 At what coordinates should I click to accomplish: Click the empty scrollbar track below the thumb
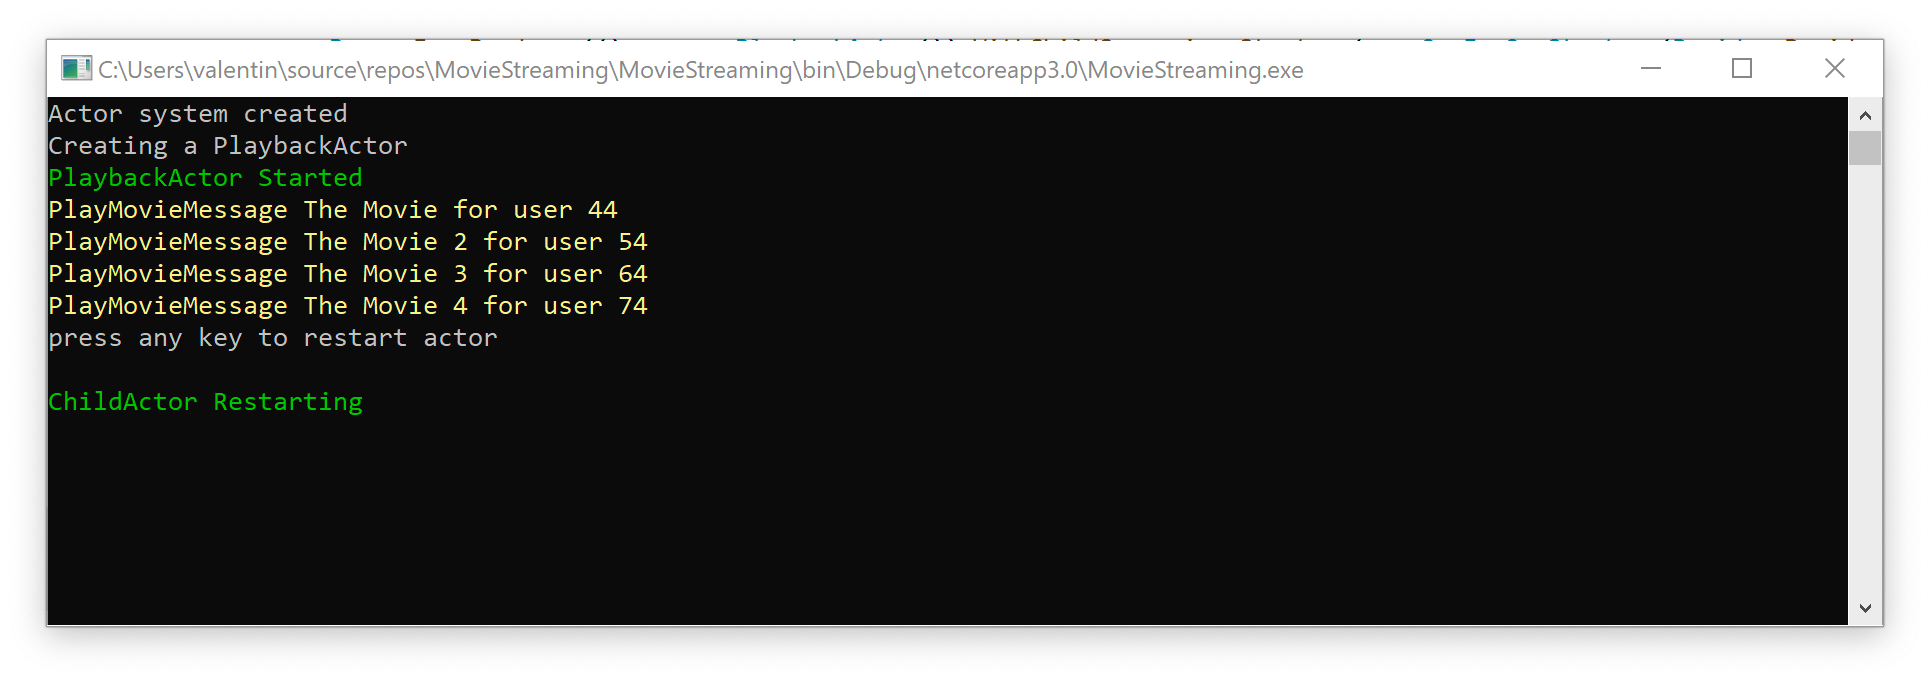[1865, 380]
